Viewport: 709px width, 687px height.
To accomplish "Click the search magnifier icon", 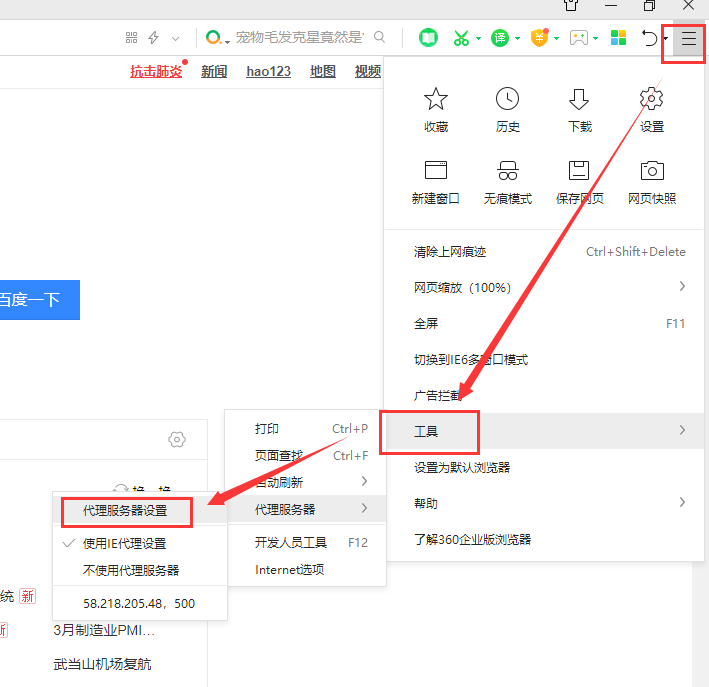I will (380, 37).
